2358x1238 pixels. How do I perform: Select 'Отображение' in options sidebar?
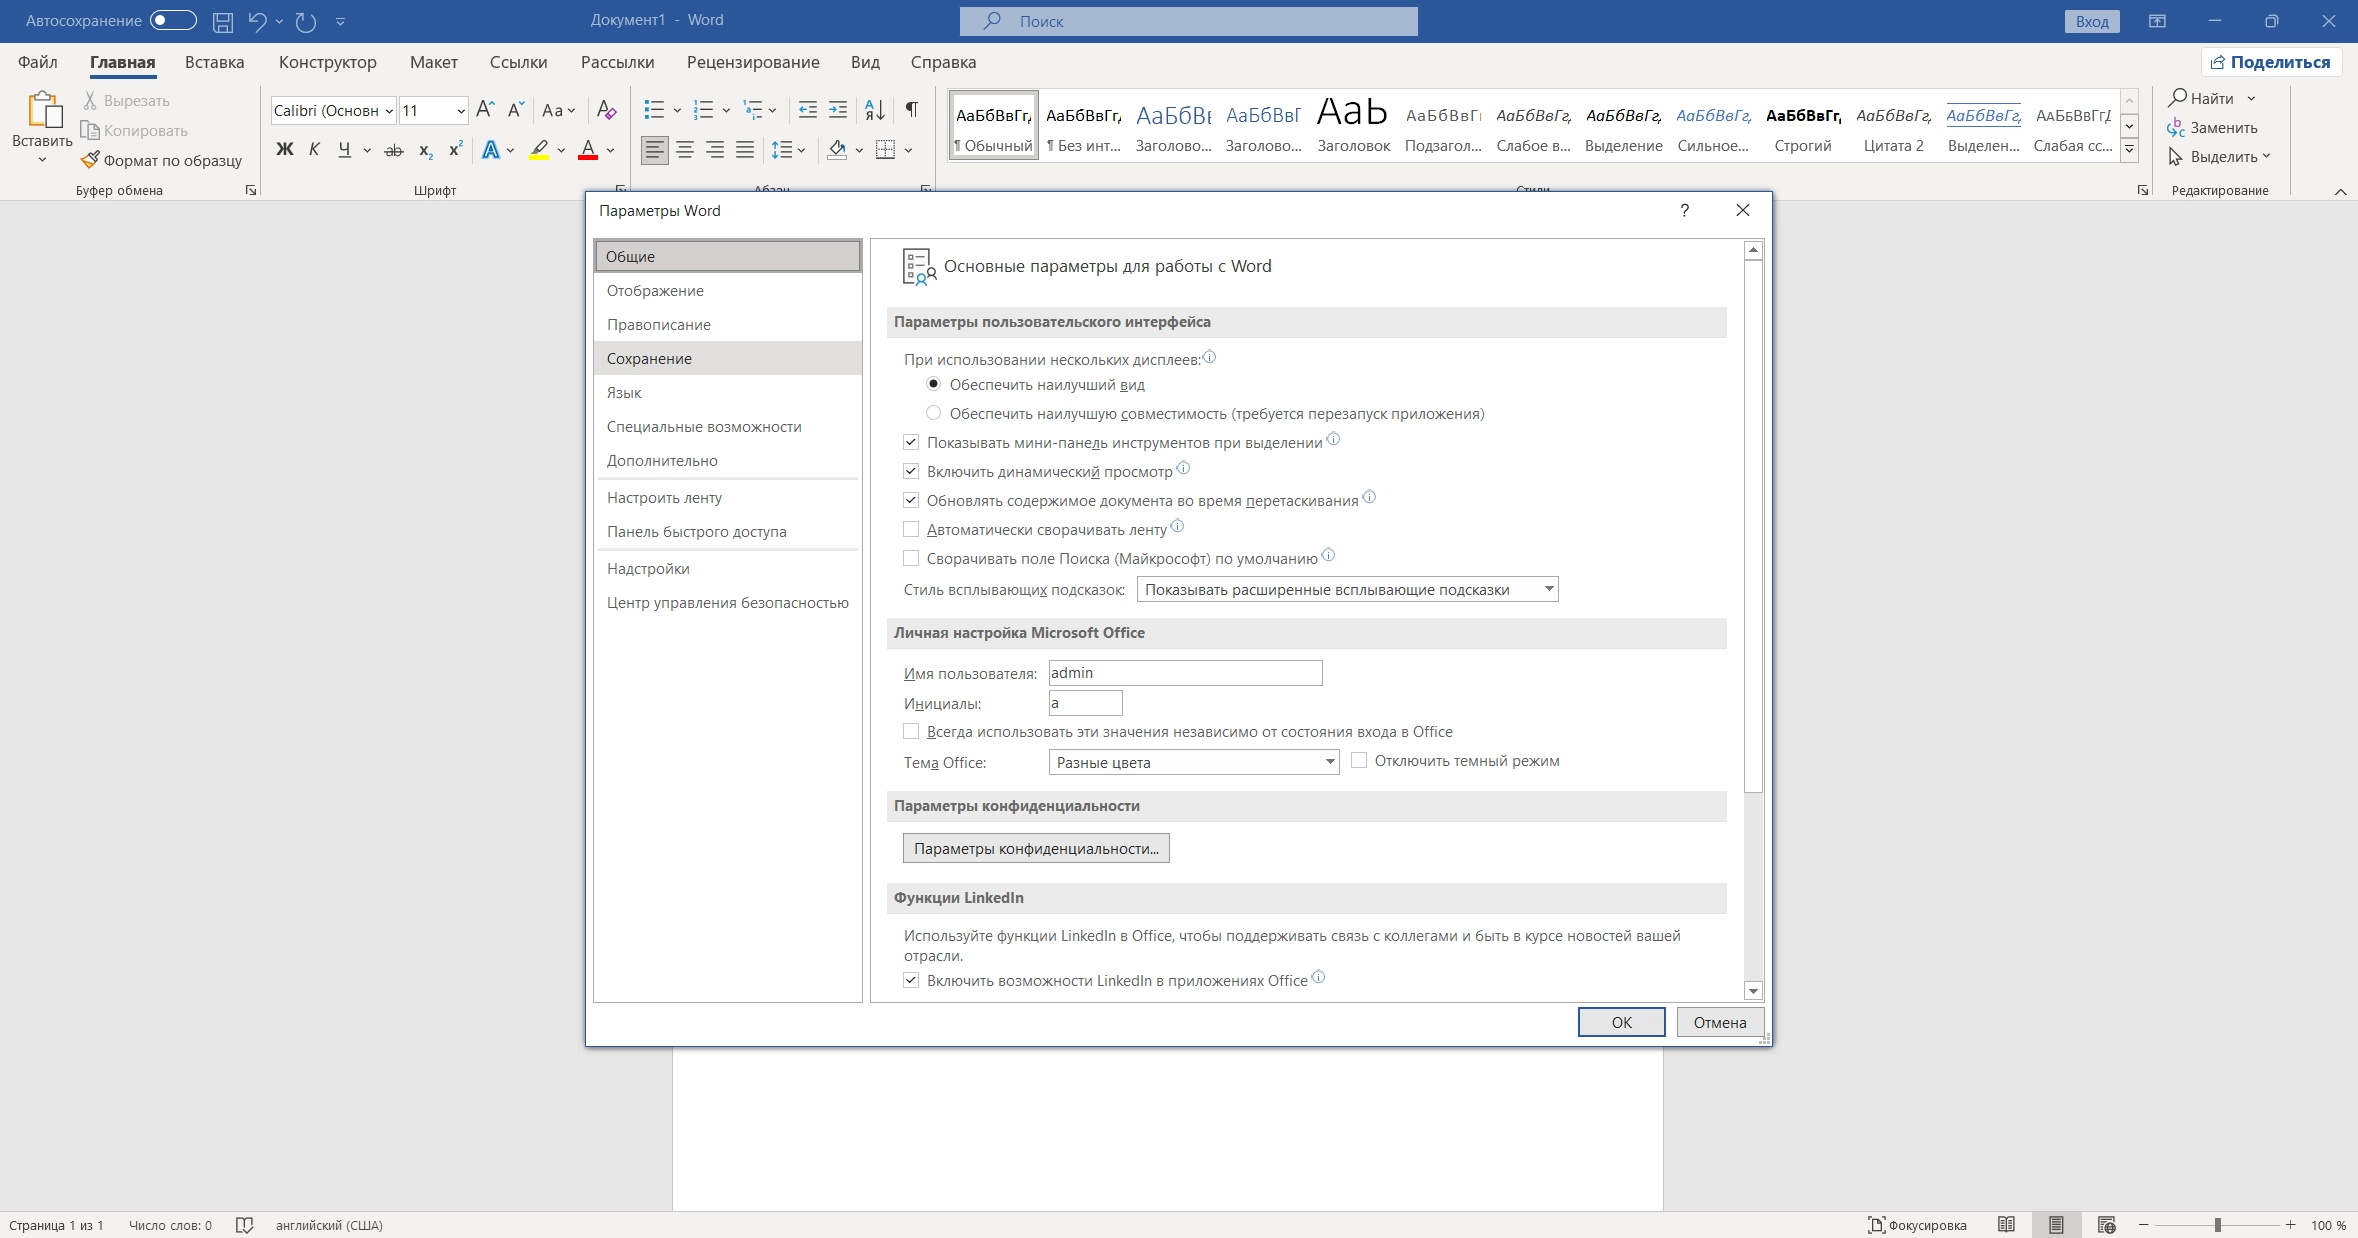click(x=727, y=290)
